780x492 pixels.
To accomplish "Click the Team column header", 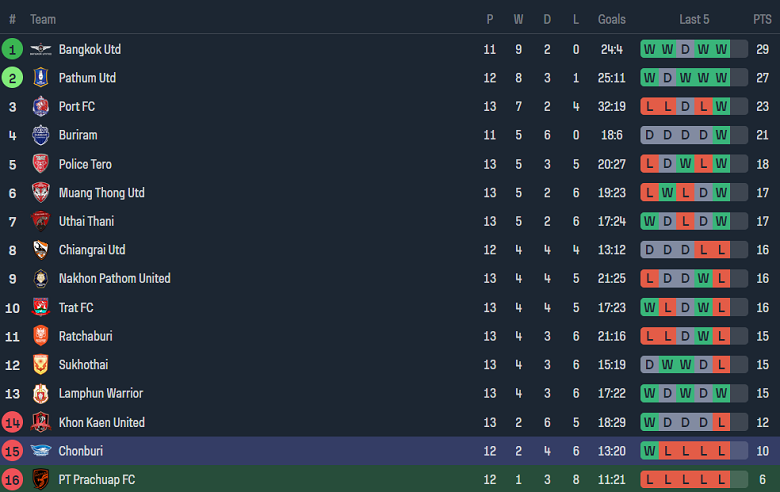I will tap(43, 19).
